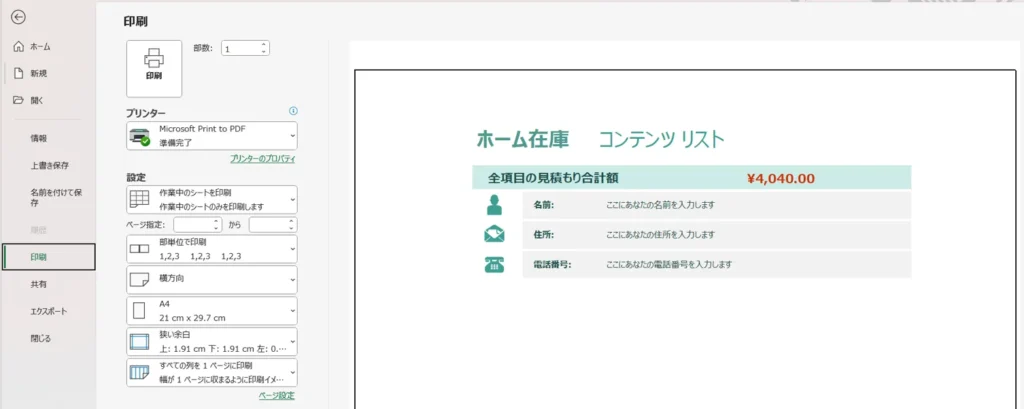Click the 住所: label in preview

pyautogui.click(x=543, y=234)
